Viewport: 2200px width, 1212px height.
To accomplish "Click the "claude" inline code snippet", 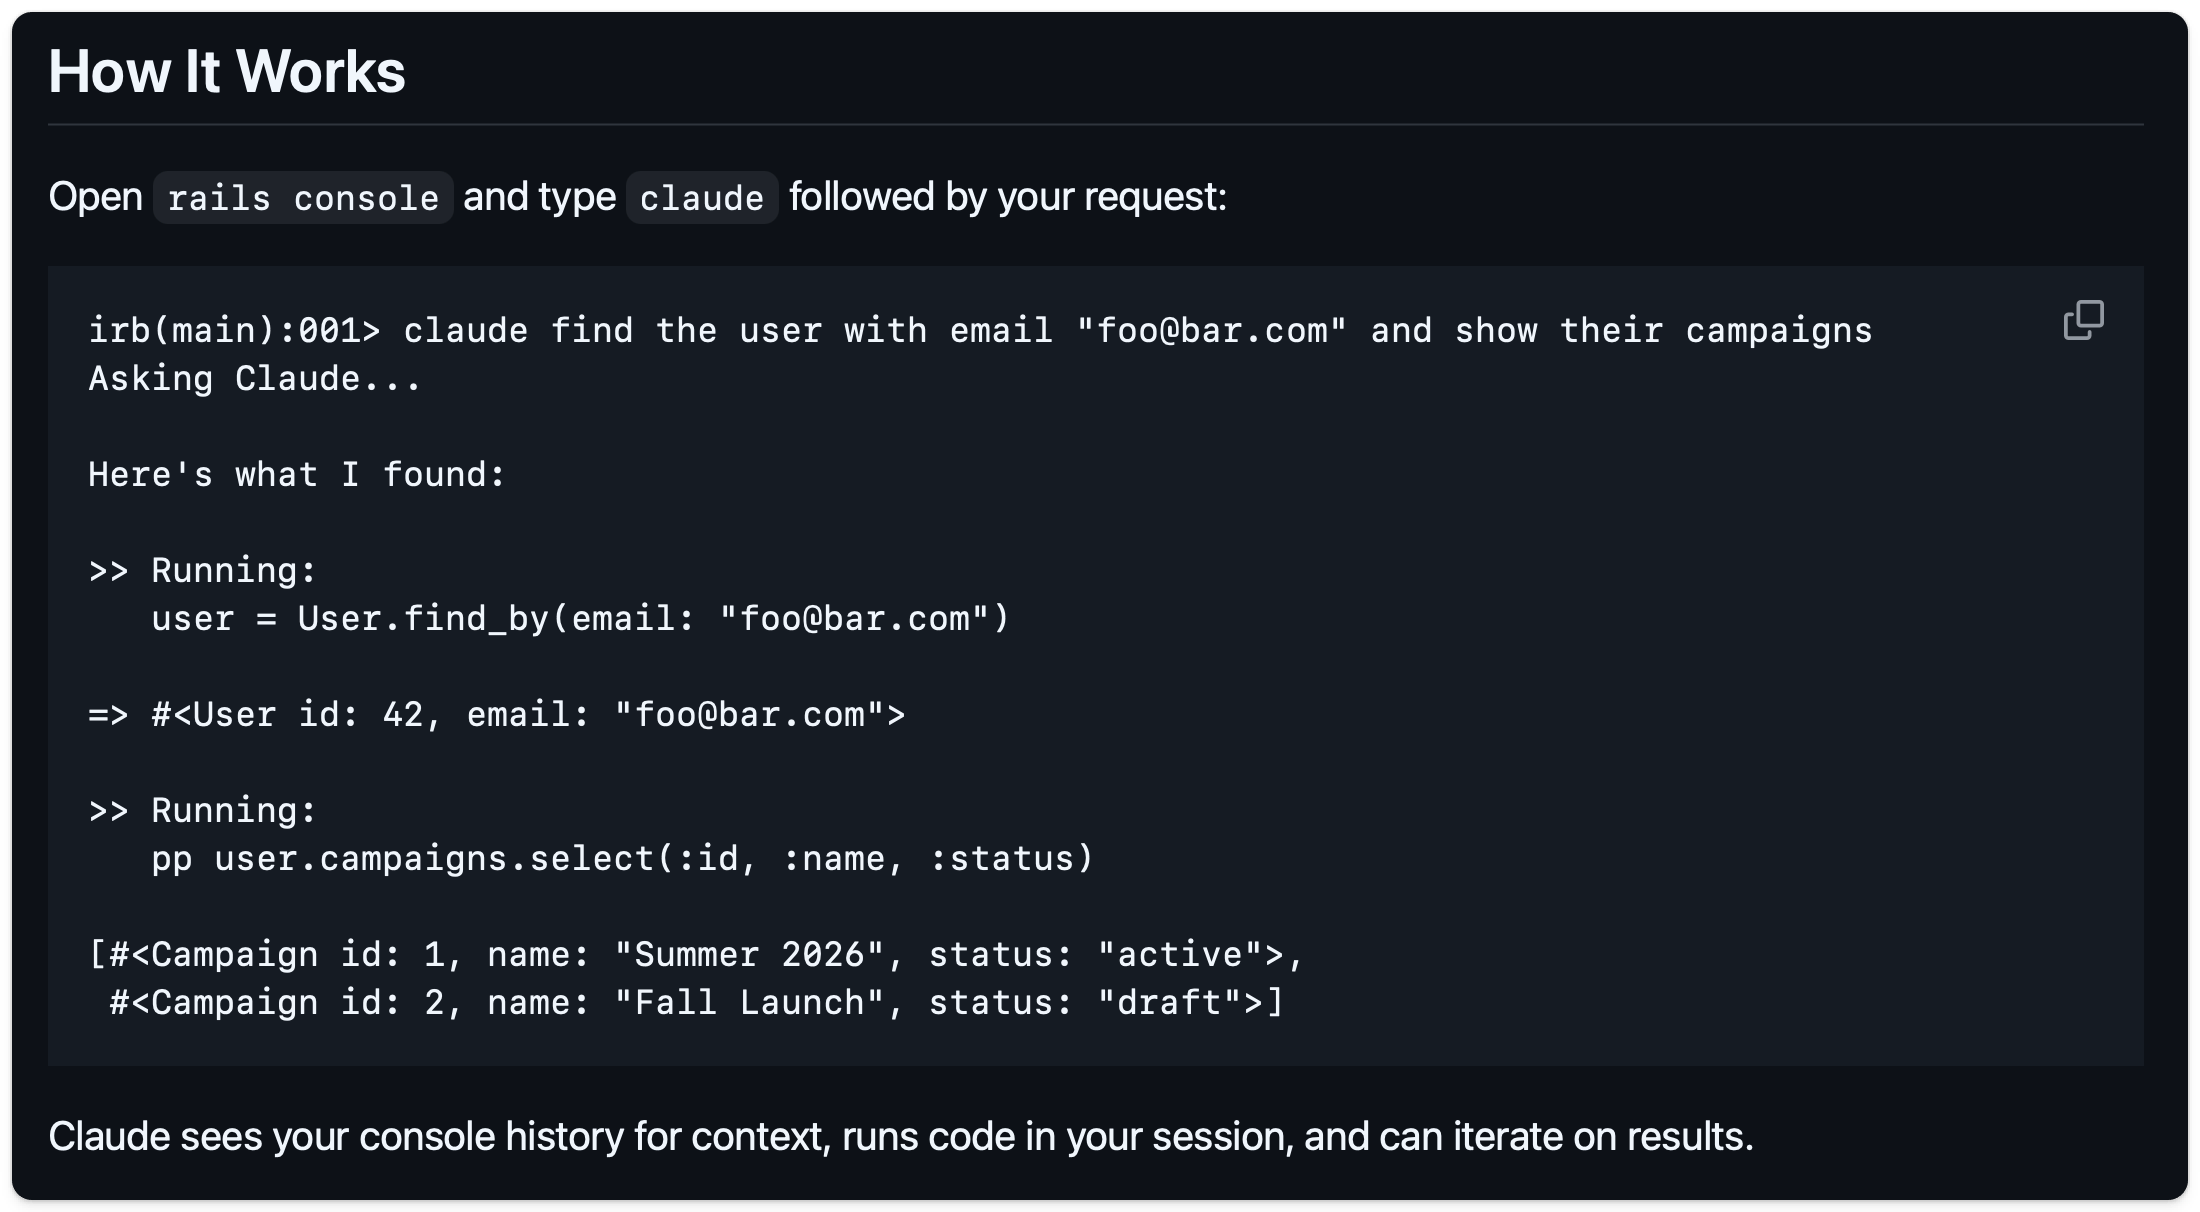I will click(x=701, y=198).
